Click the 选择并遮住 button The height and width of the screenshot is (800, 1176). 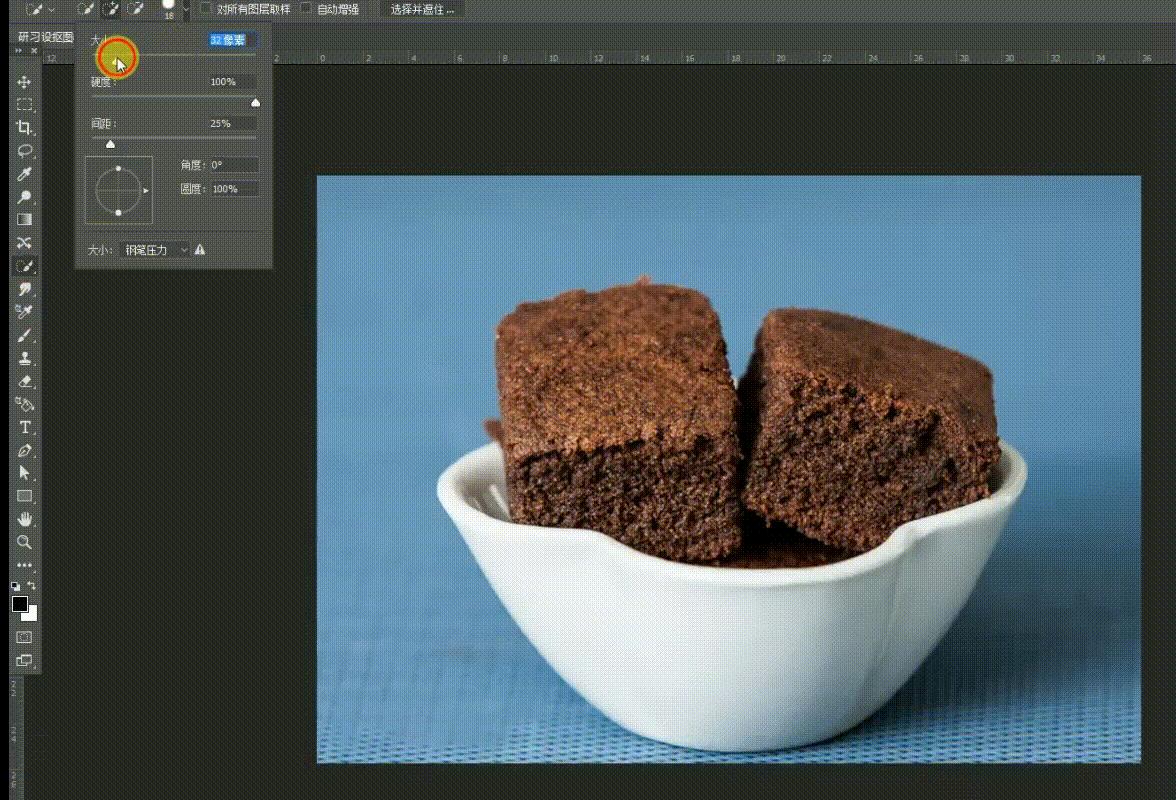tap(421, 9)
